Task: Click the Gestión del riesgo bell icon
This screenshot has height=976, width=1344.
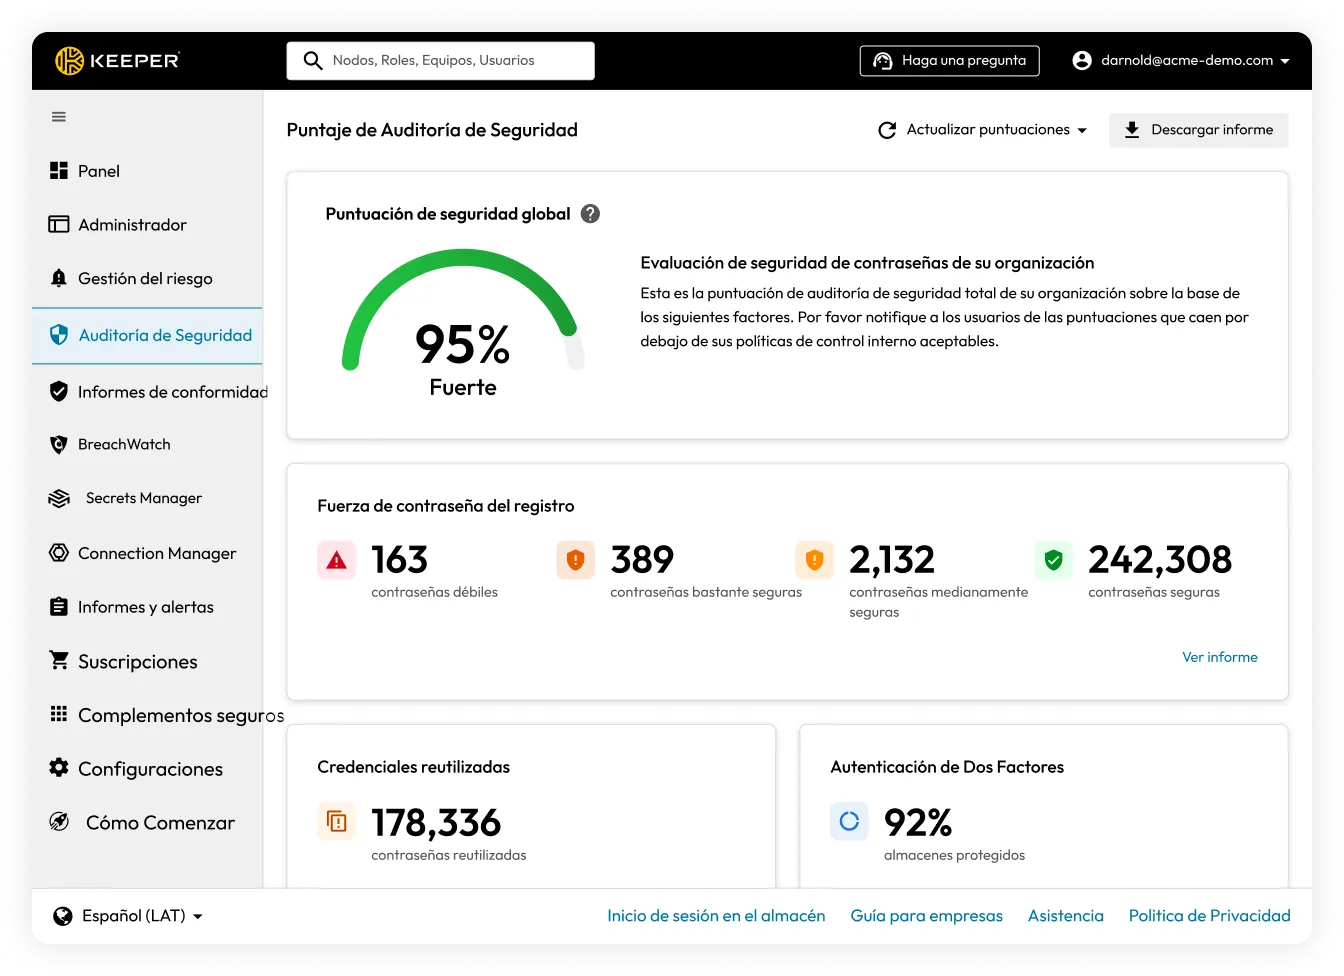Action: (59, 278)
